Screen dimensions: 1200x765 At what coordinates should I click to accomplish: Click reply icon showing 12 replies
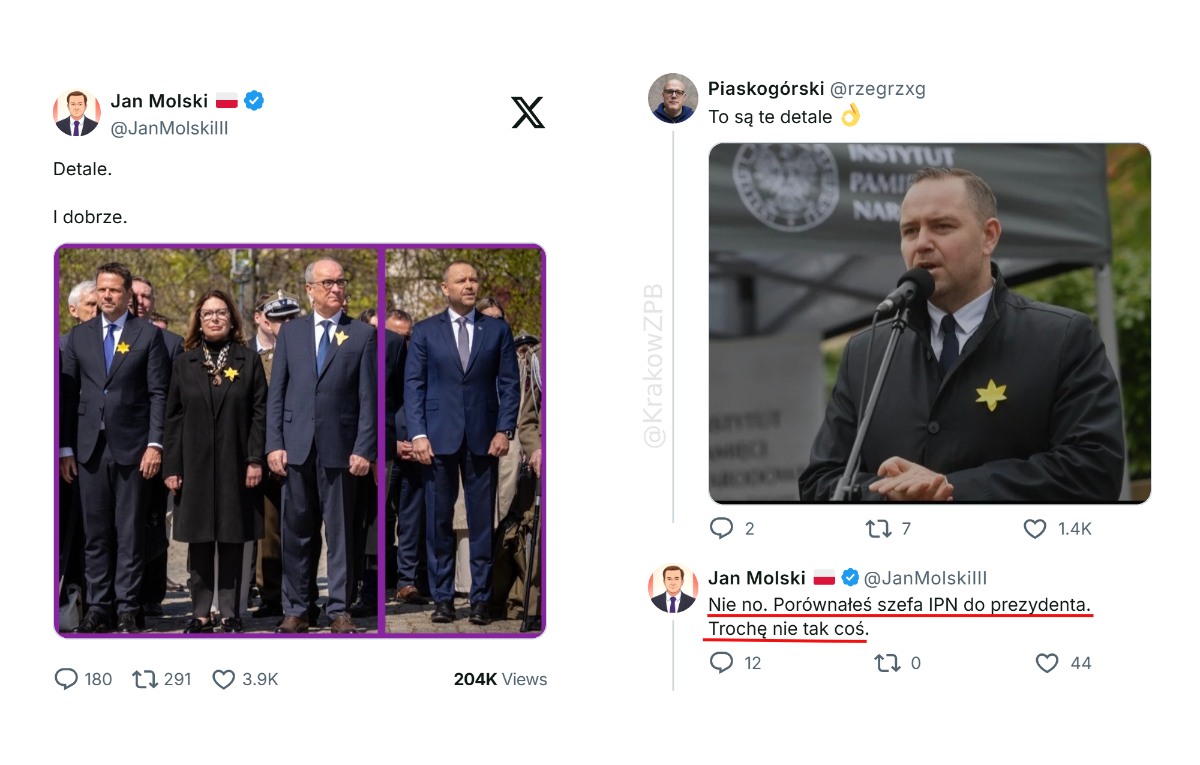(x=721, y=662)
